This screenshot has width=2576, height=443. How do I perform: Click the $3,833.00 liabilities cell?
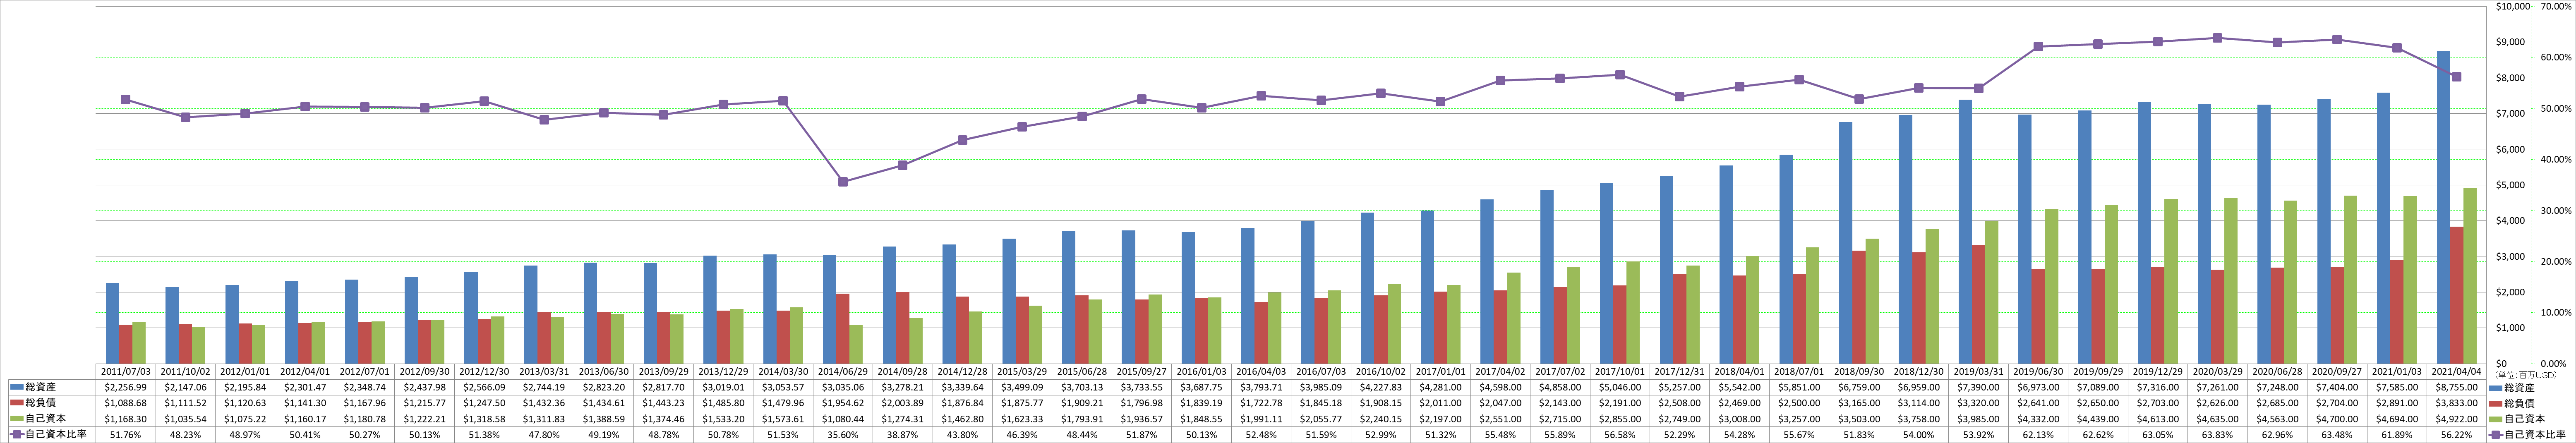(x=2456, y=403)
